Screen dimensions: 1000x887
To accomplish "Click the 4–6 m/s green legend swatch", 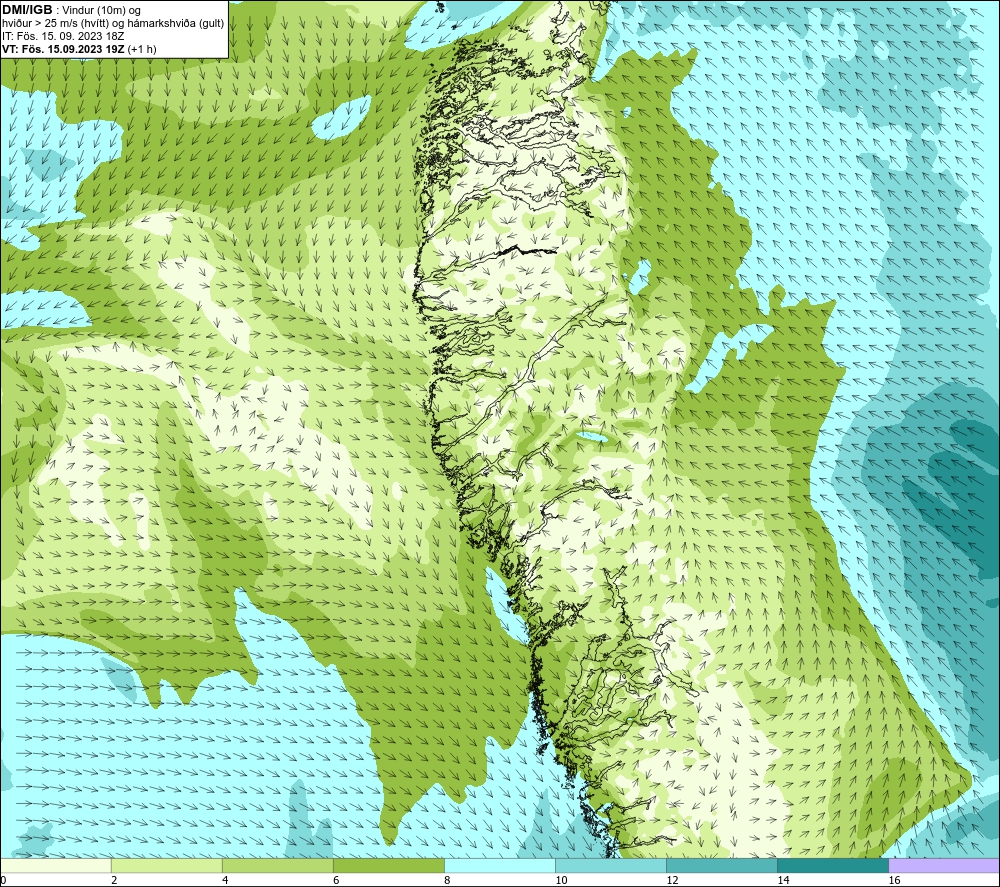I will pyautogui.click(x=278, y=865).
